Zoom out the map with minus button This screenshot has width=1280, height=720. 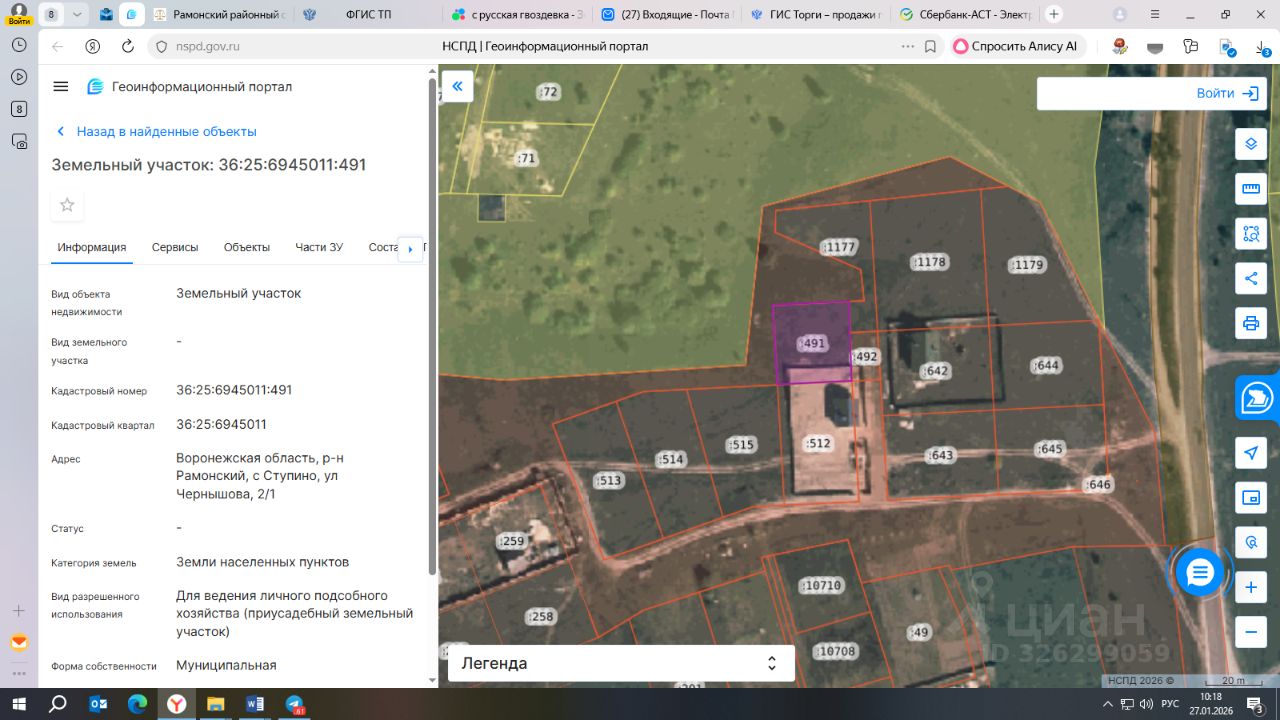coord(1250,632)
